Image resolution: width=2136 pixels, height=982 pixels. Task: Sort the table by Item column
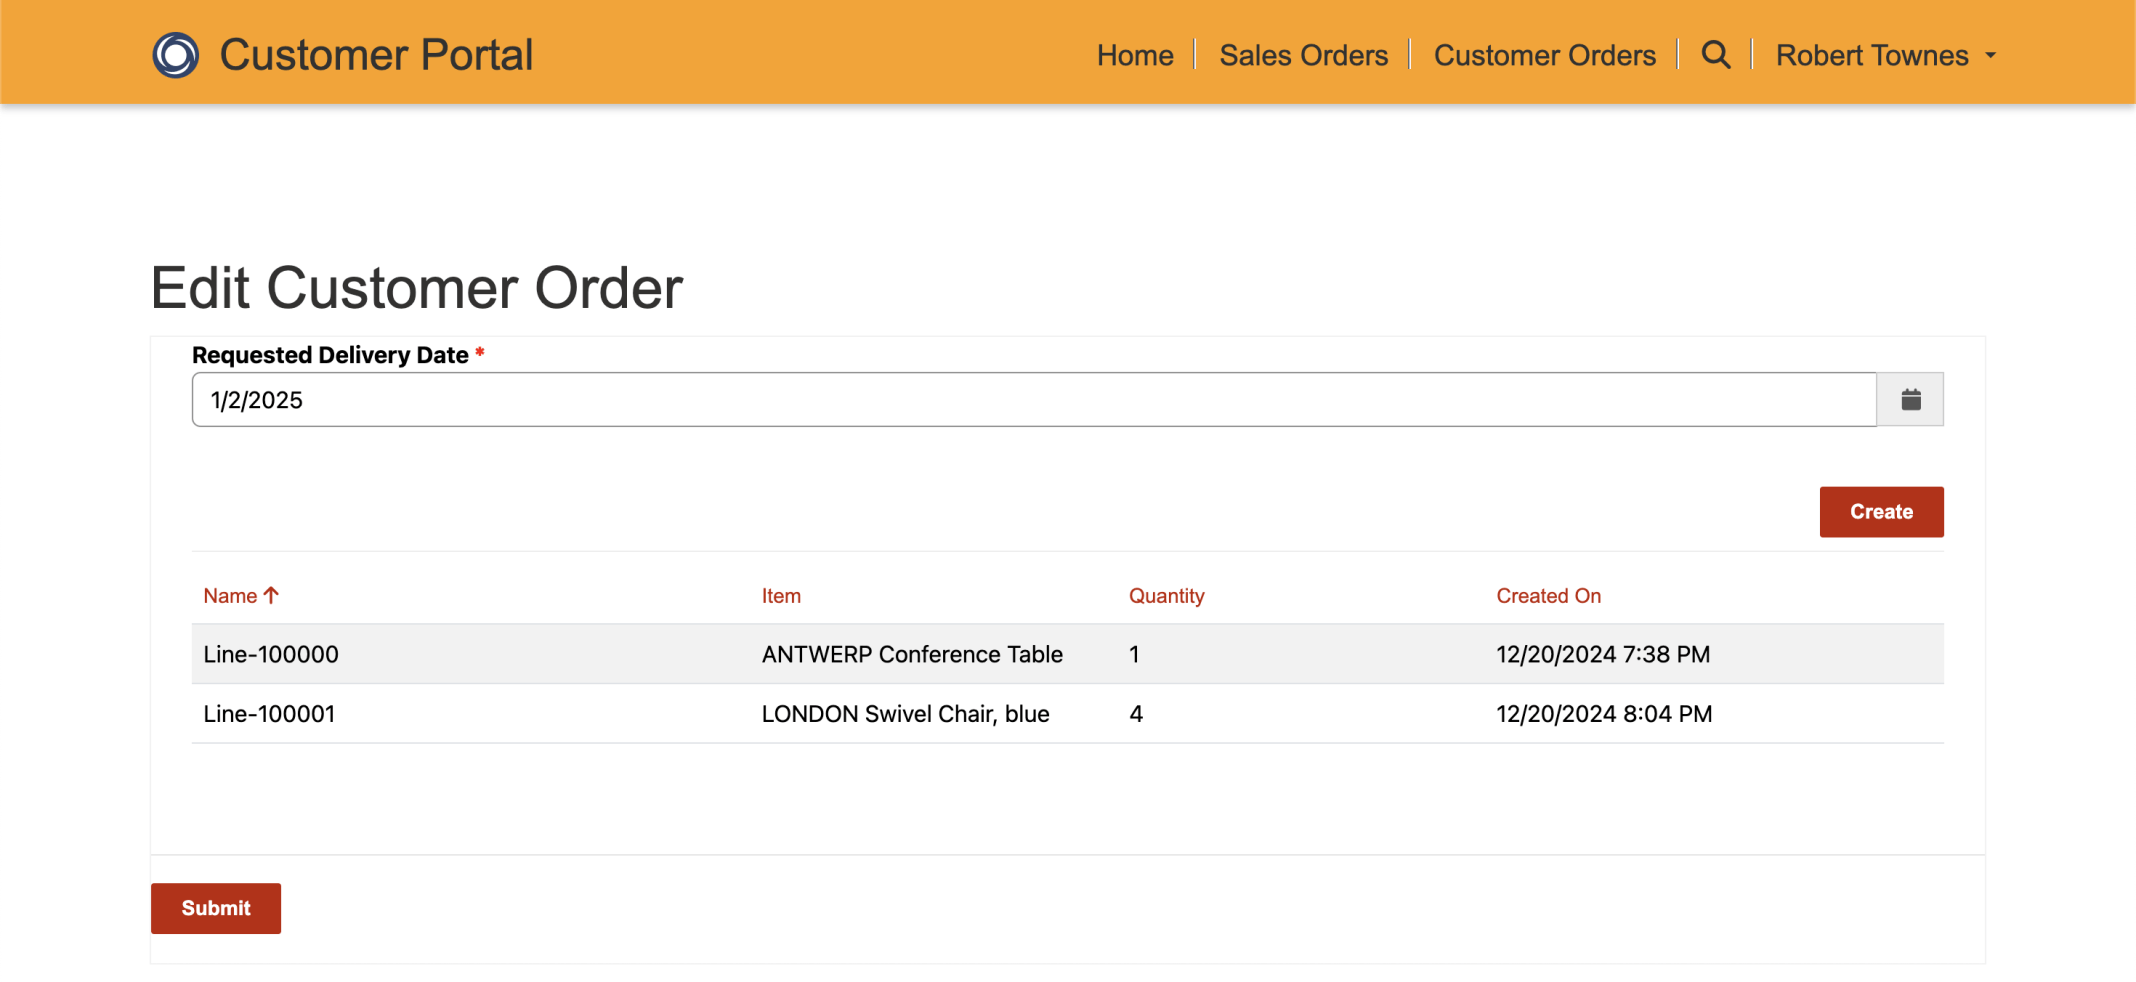tap(781, 596)
